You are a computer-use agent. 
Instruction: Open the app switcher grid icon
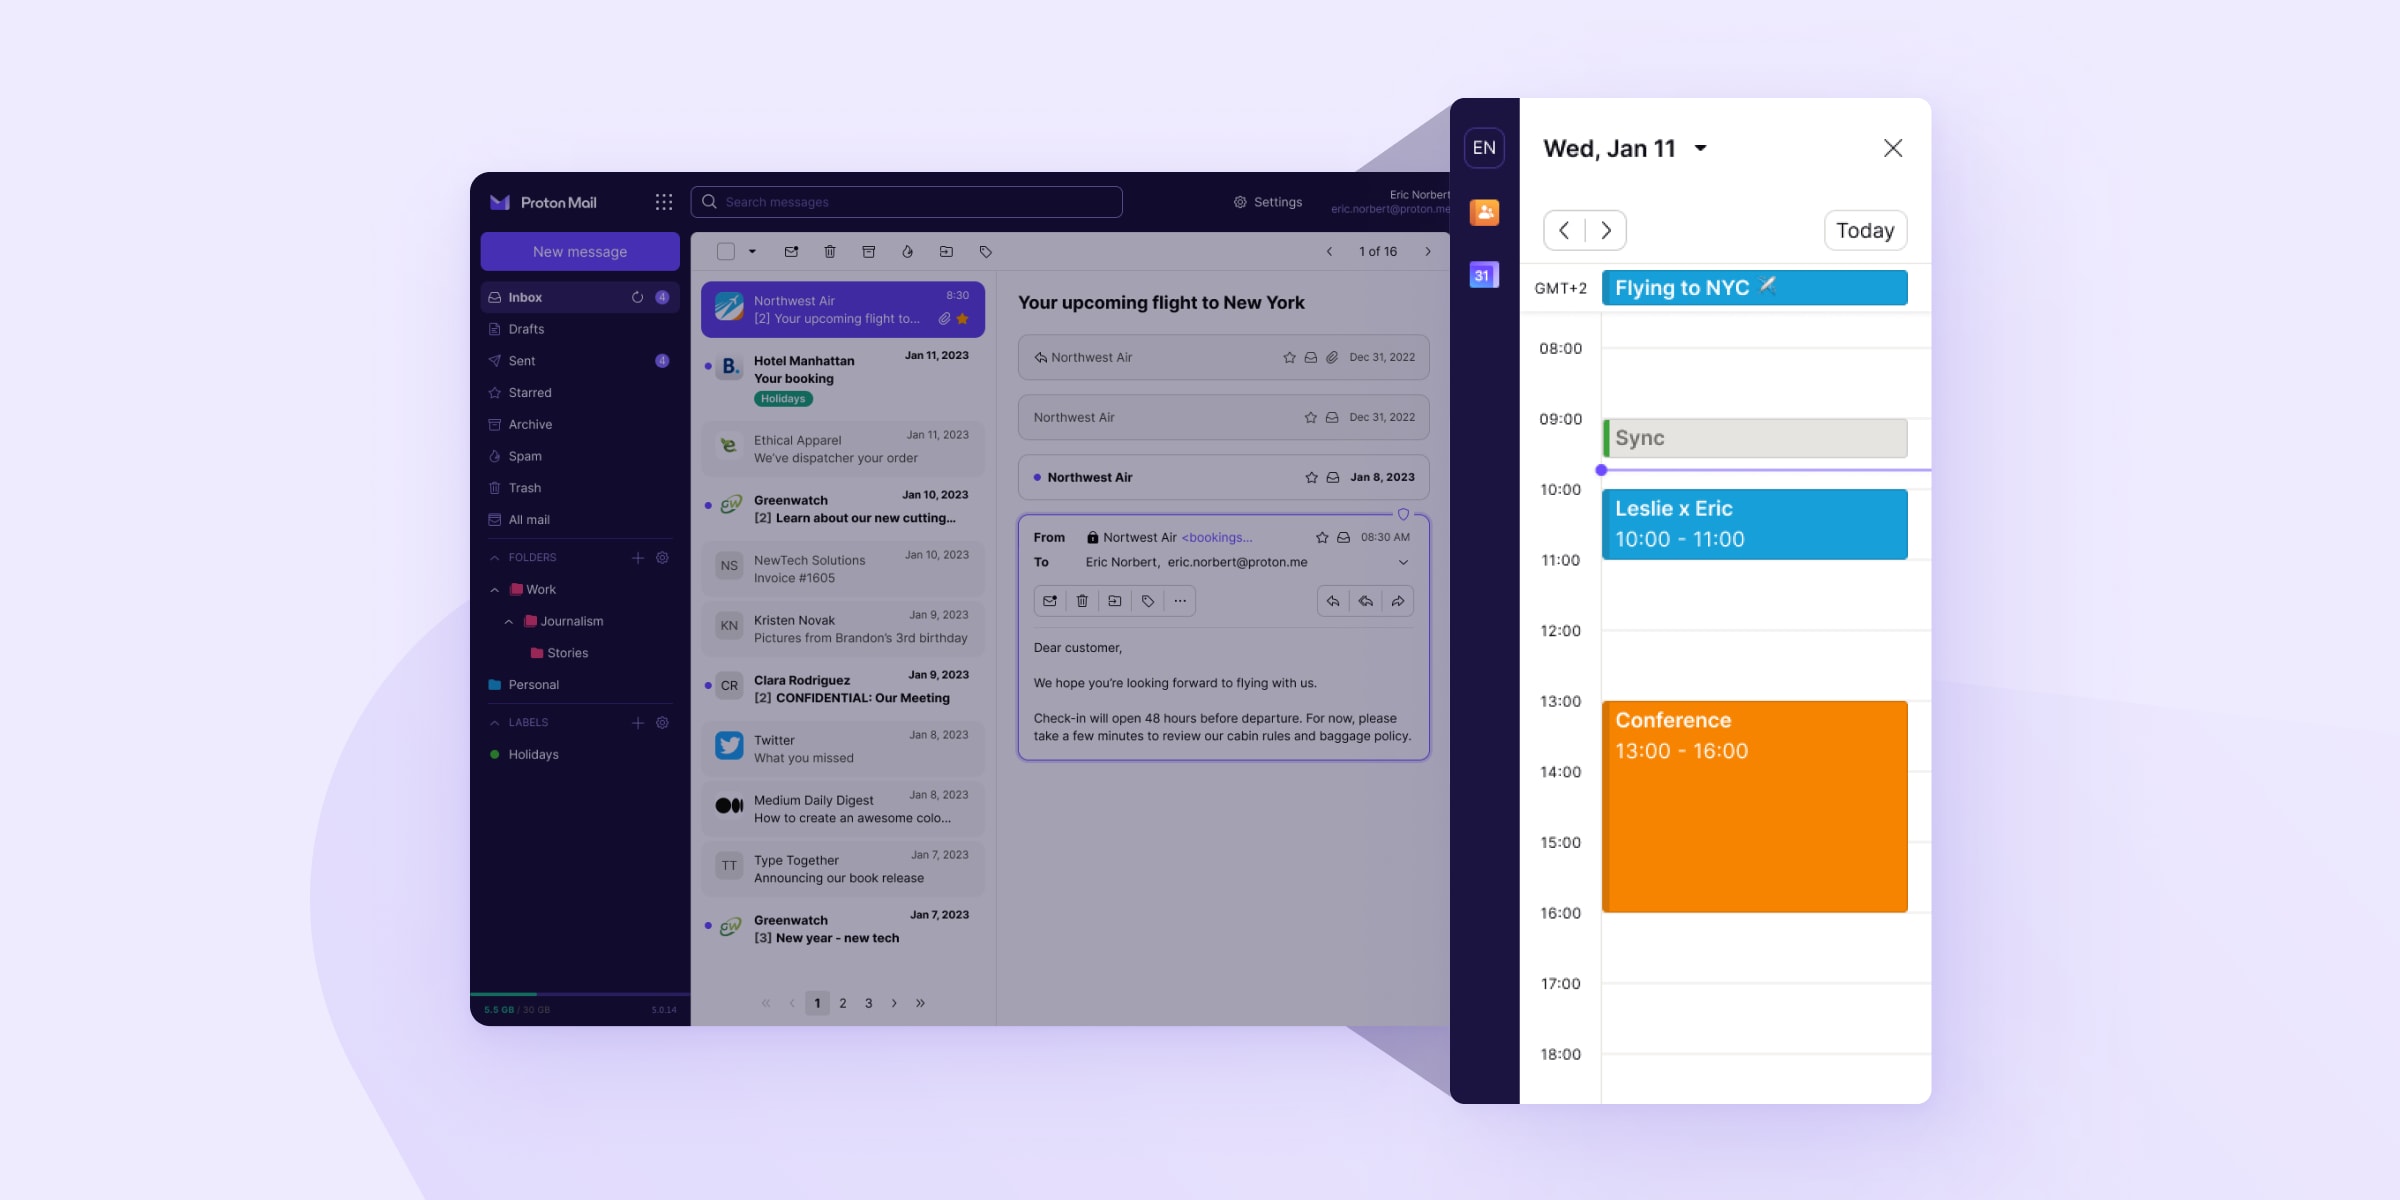click(663, 202)
